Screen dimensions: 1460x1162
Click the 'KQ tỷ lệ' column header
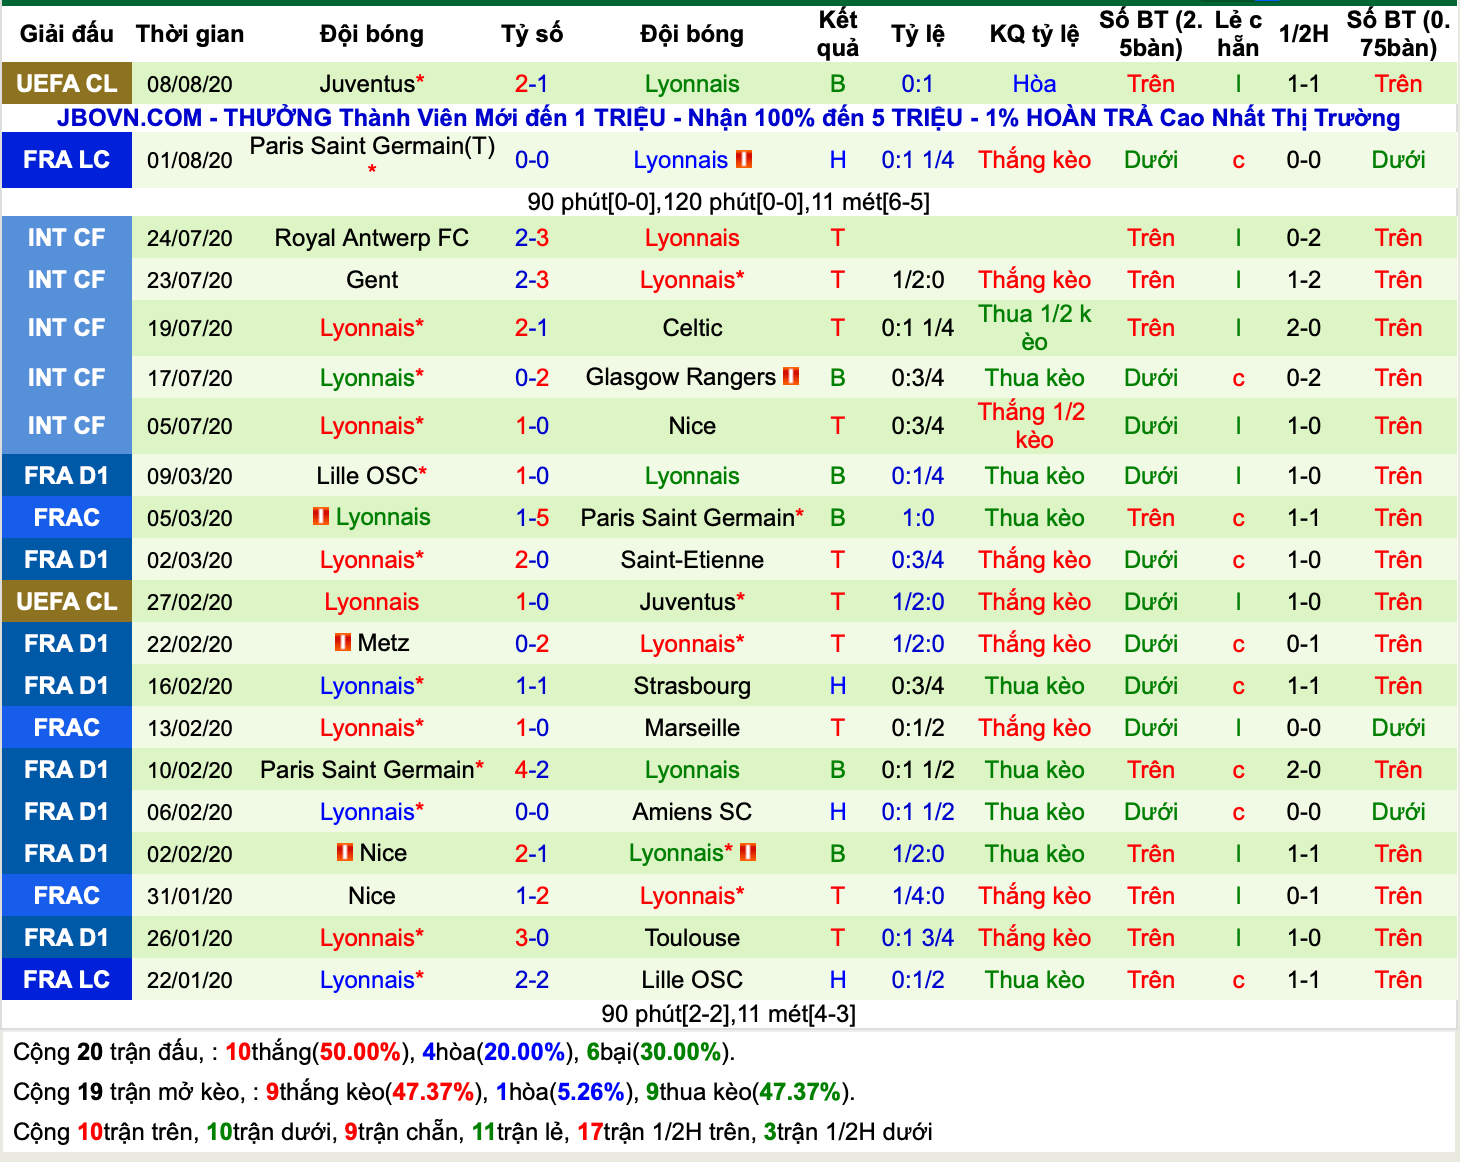(x=1035, y=34)
